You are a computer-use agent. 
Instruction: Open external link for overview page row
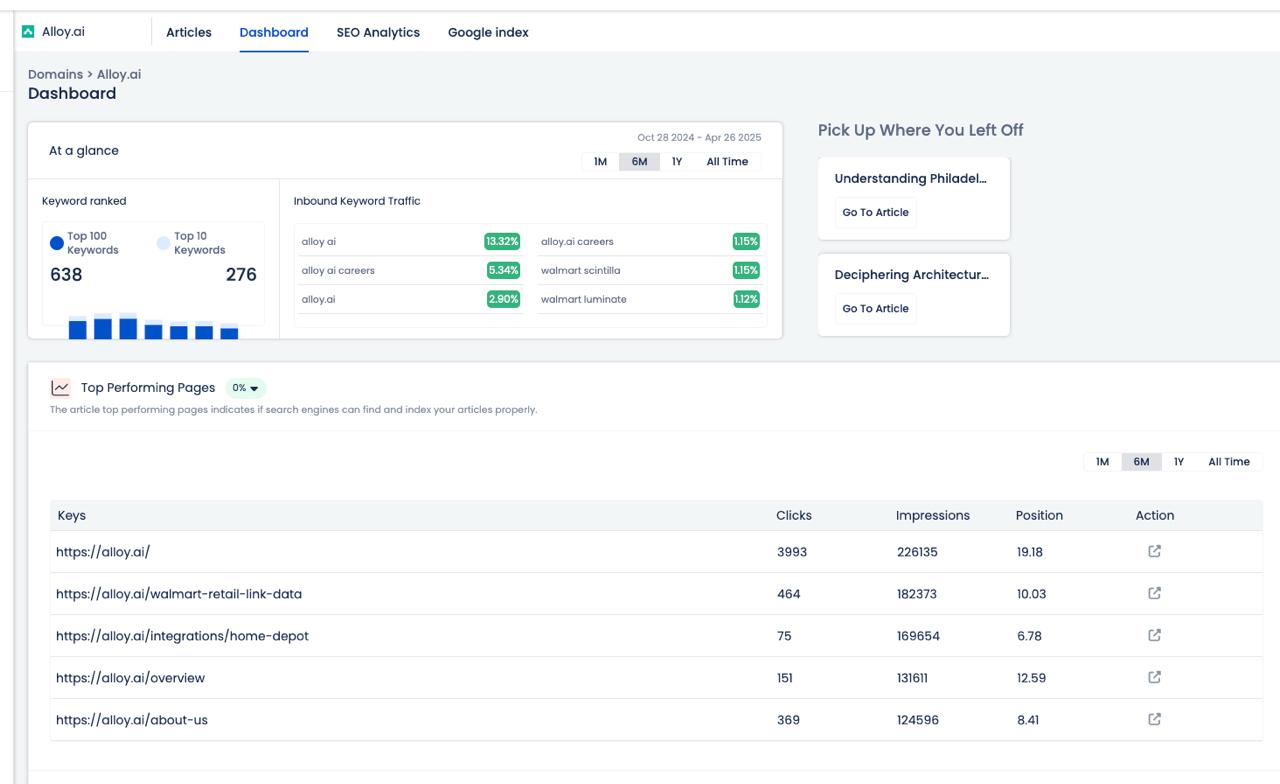[x=1154, y=677]
